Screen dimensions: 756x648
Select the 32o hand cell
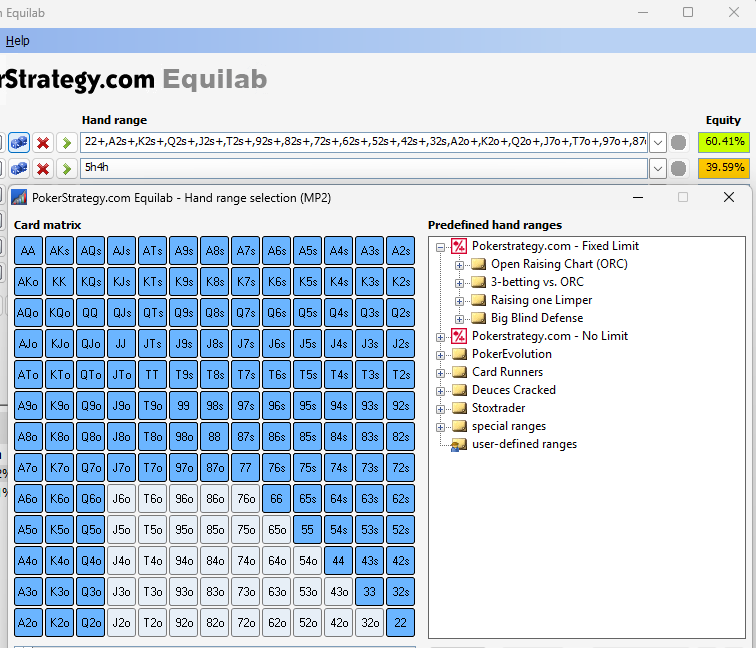click(370, 622)
